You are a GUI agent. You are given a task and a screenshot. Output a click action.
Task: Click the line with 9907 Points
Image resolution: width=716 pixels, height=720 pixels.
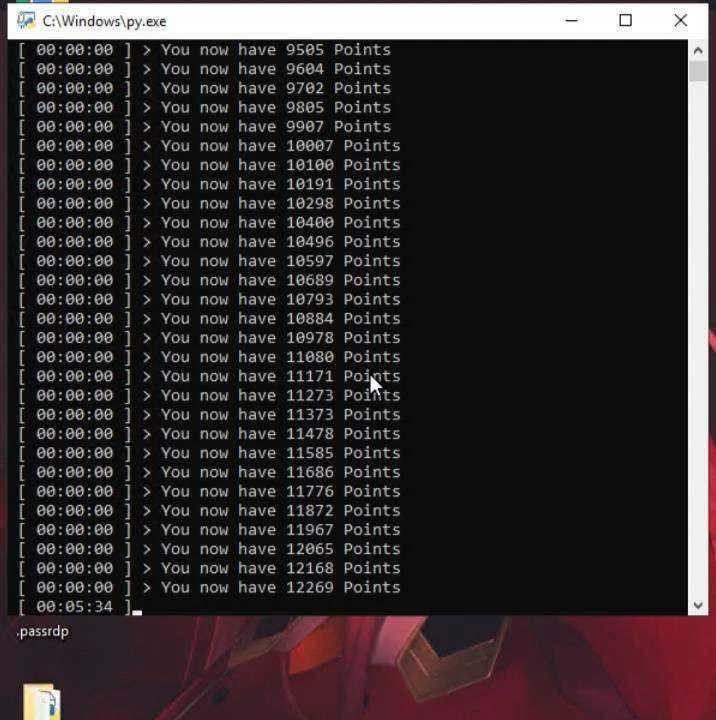(x=204, y=127)
